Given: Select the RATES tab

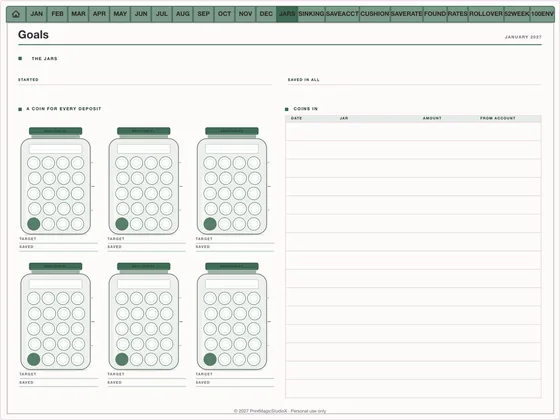Looking at the screenshot, I should tap(458, 14).
